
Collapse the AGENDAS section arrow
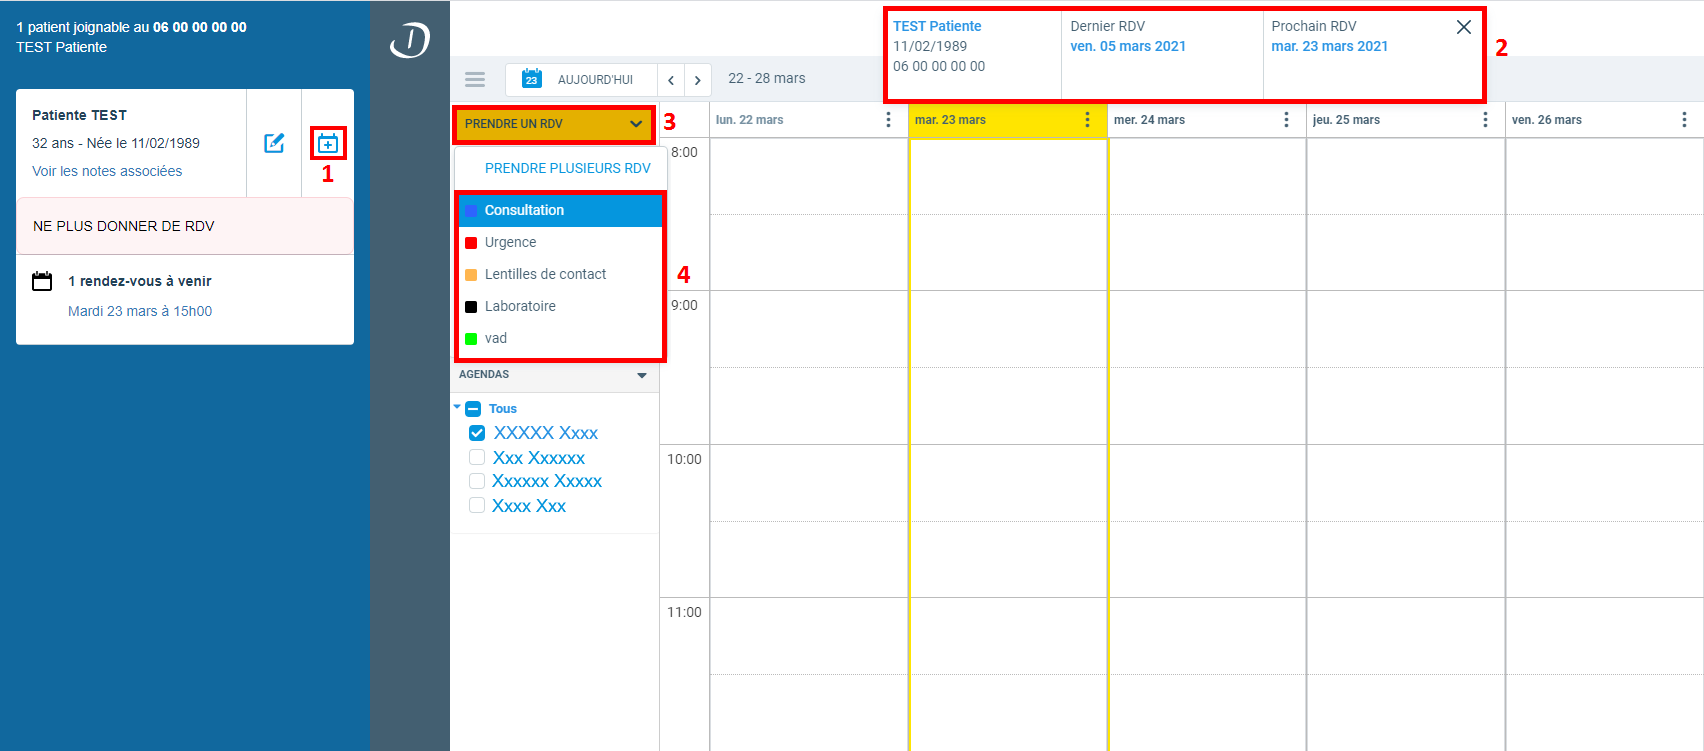click(642, 376)
